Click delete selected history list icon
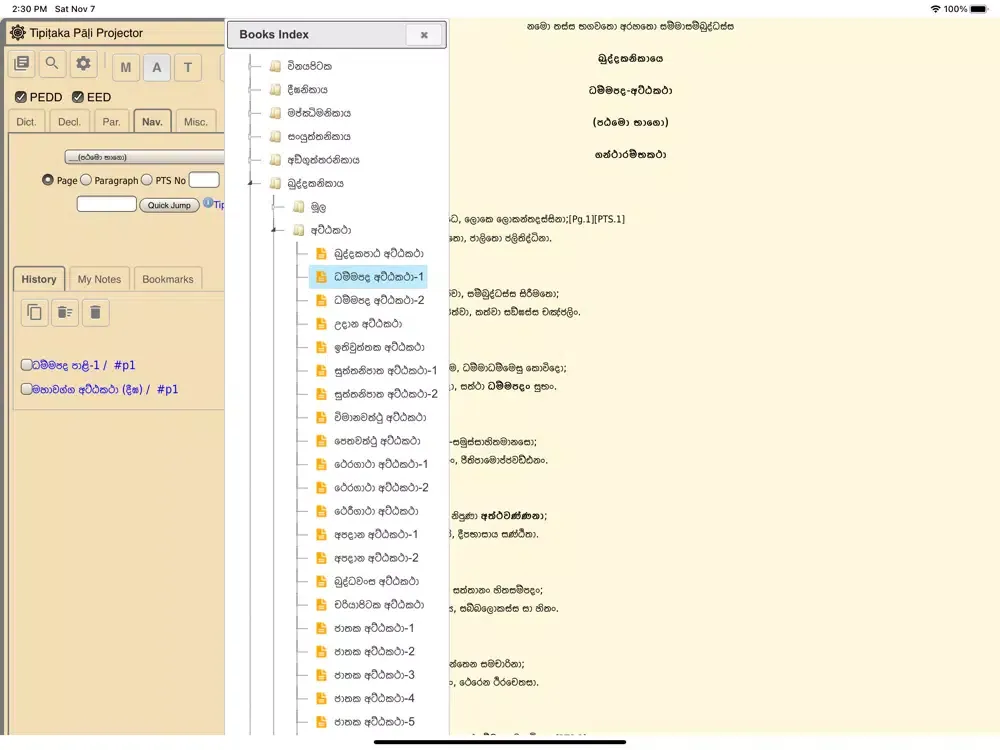The width and height of the screenshot is (1000, 750). [65, 312]
